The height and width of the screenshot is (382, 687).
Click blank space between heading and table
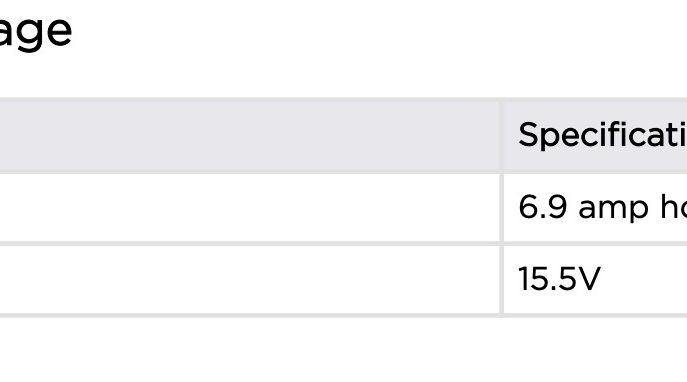(344, 75)
